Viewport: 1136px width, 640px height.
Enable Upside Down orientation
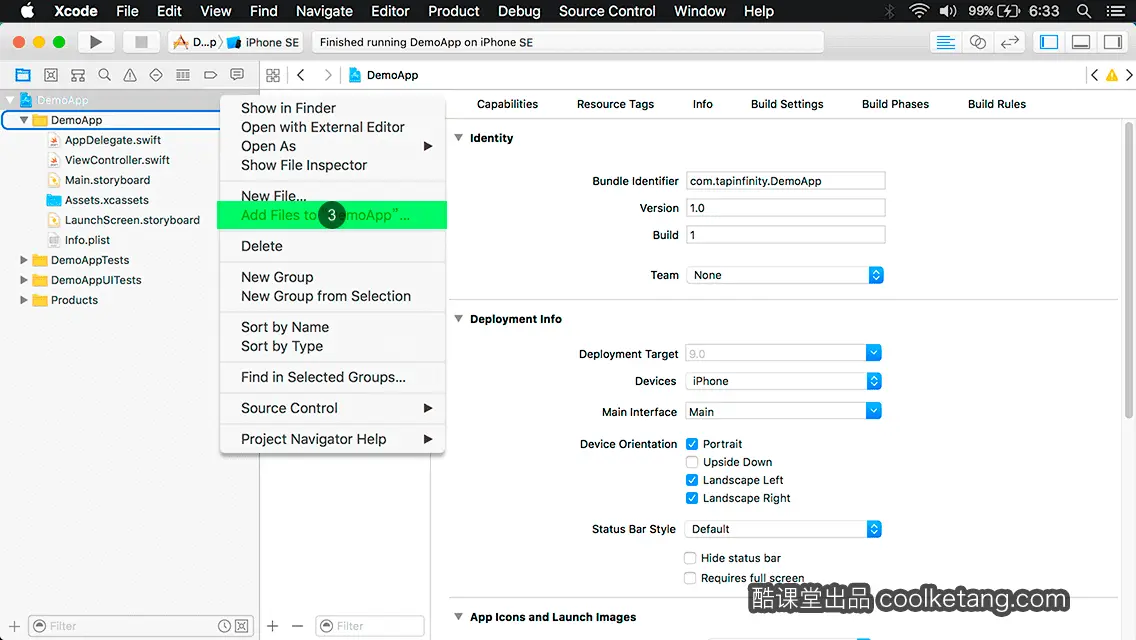pos(692,462)
